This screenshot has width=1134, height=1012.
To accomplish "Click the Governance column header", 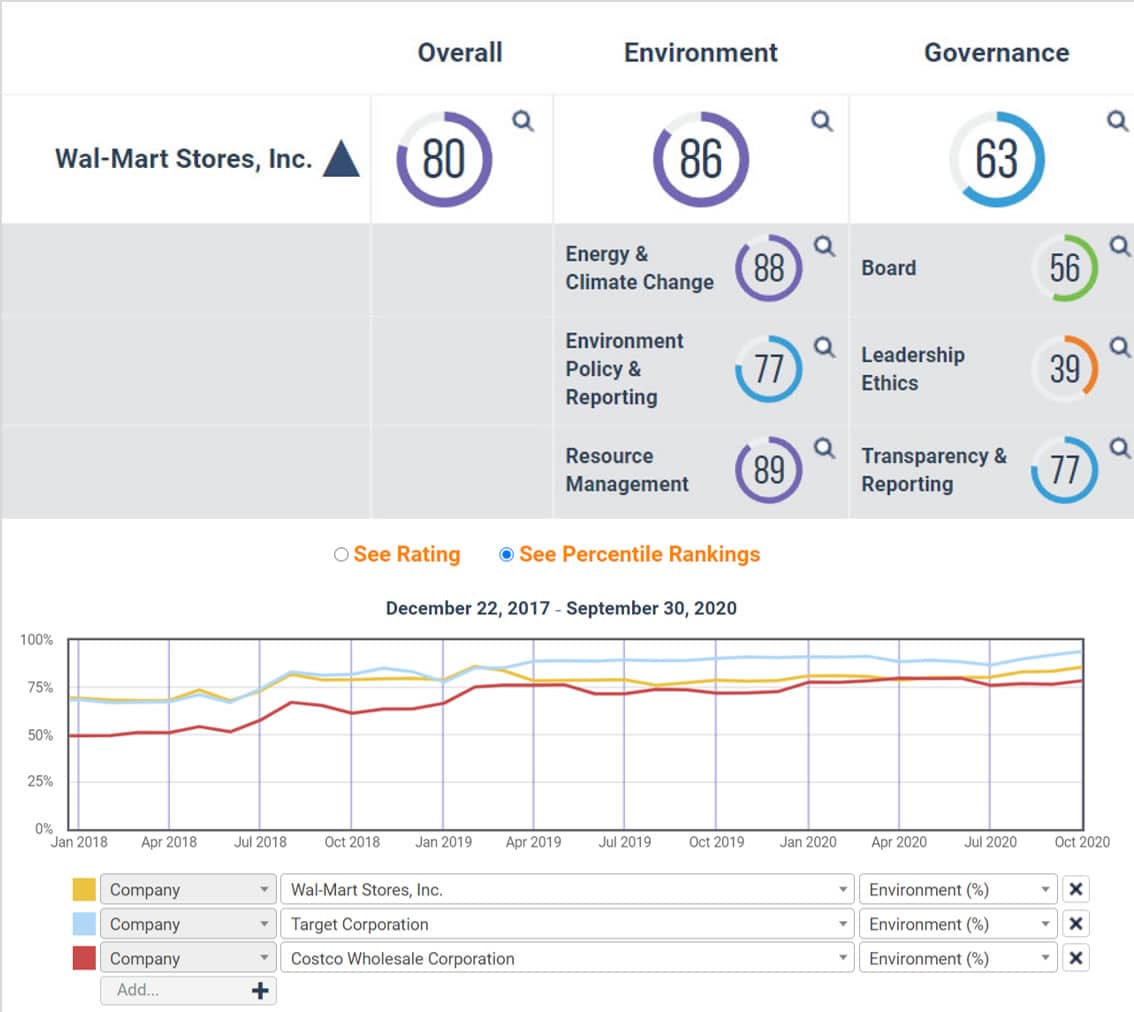I will coord(996,53).
